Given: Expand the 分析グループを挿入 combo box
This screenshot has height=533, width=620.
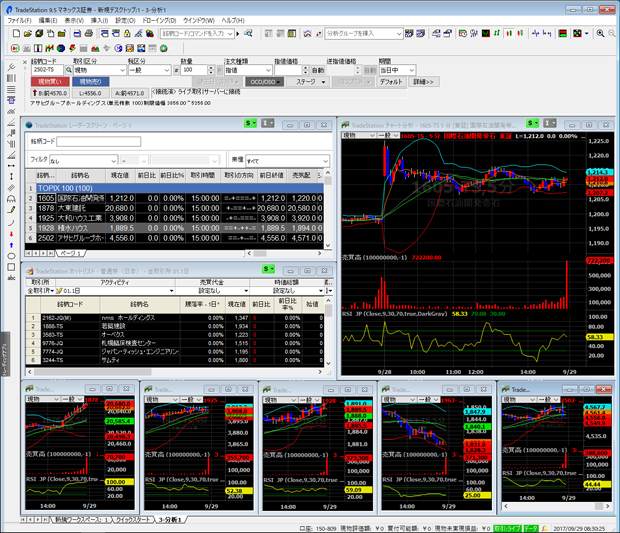Looking at the screenshot, I should (x=363, y=34).
